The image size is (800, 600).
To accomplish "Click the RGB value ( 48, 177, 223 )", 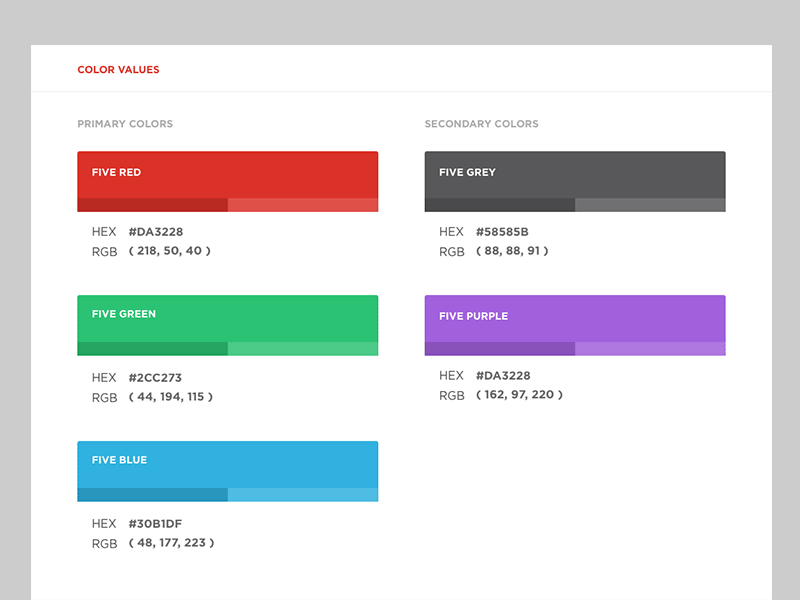I will click(171, 542).
